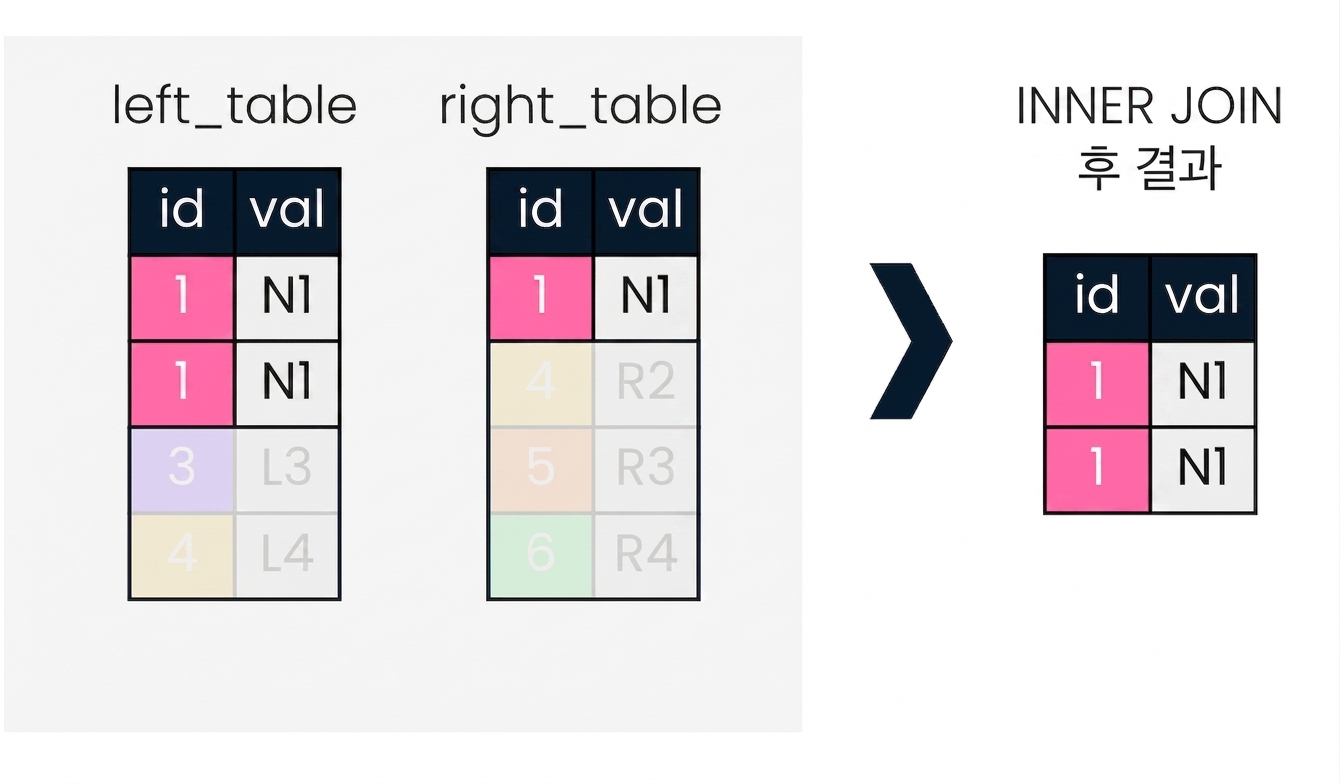Click the INNER JOIN 후 결과 heading

tap(1149, 137)
